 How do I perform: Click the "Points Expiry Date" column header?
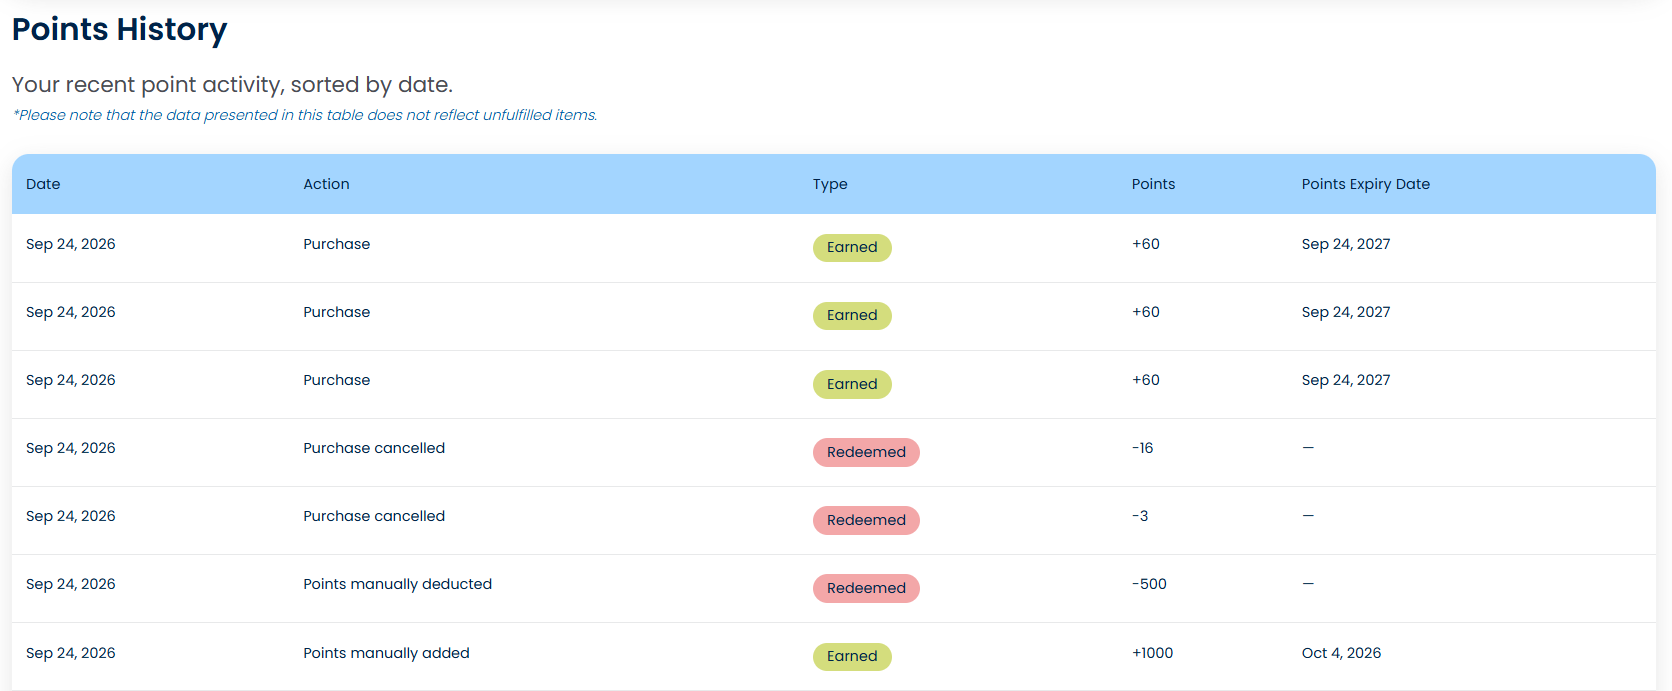pos(1366,184)
